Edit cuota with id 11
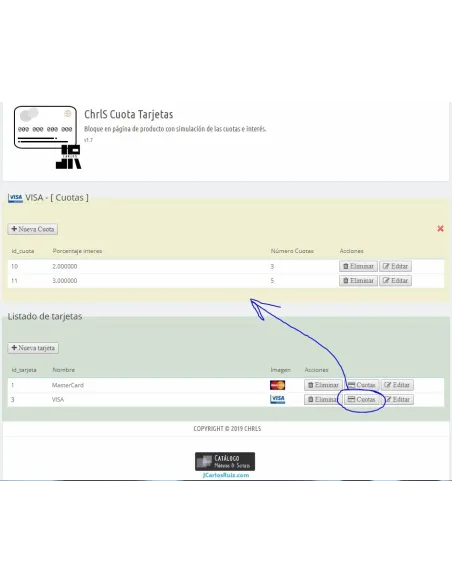452x584 pixels. pos(395,280)
